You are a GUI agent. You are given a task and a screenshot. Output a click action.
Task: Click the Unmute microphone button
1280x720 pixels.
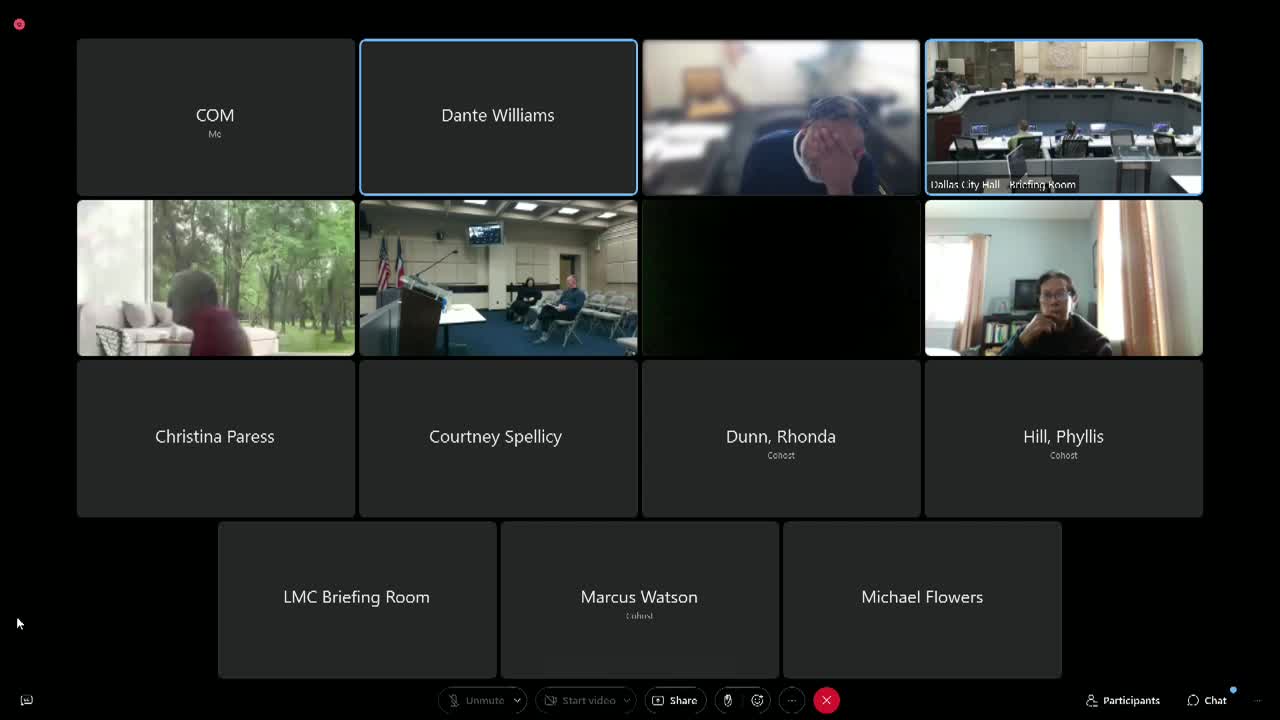[x=476, y=700]
